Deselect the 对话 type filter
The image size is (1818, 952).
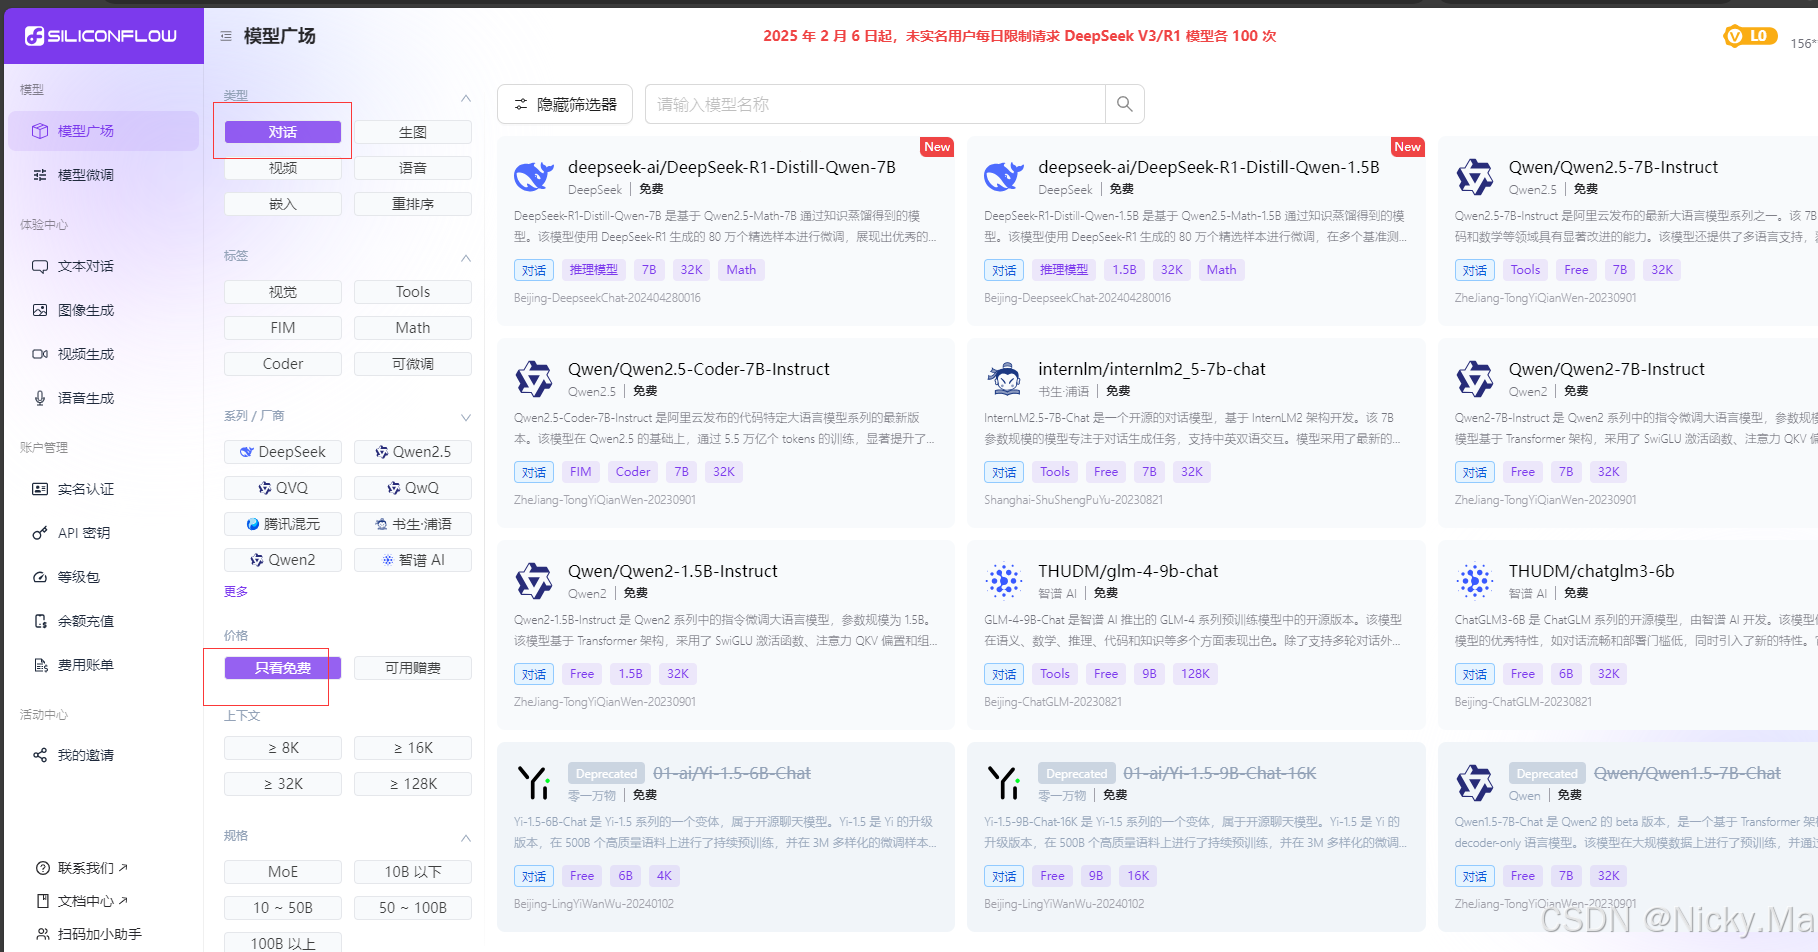click(283, 132)
